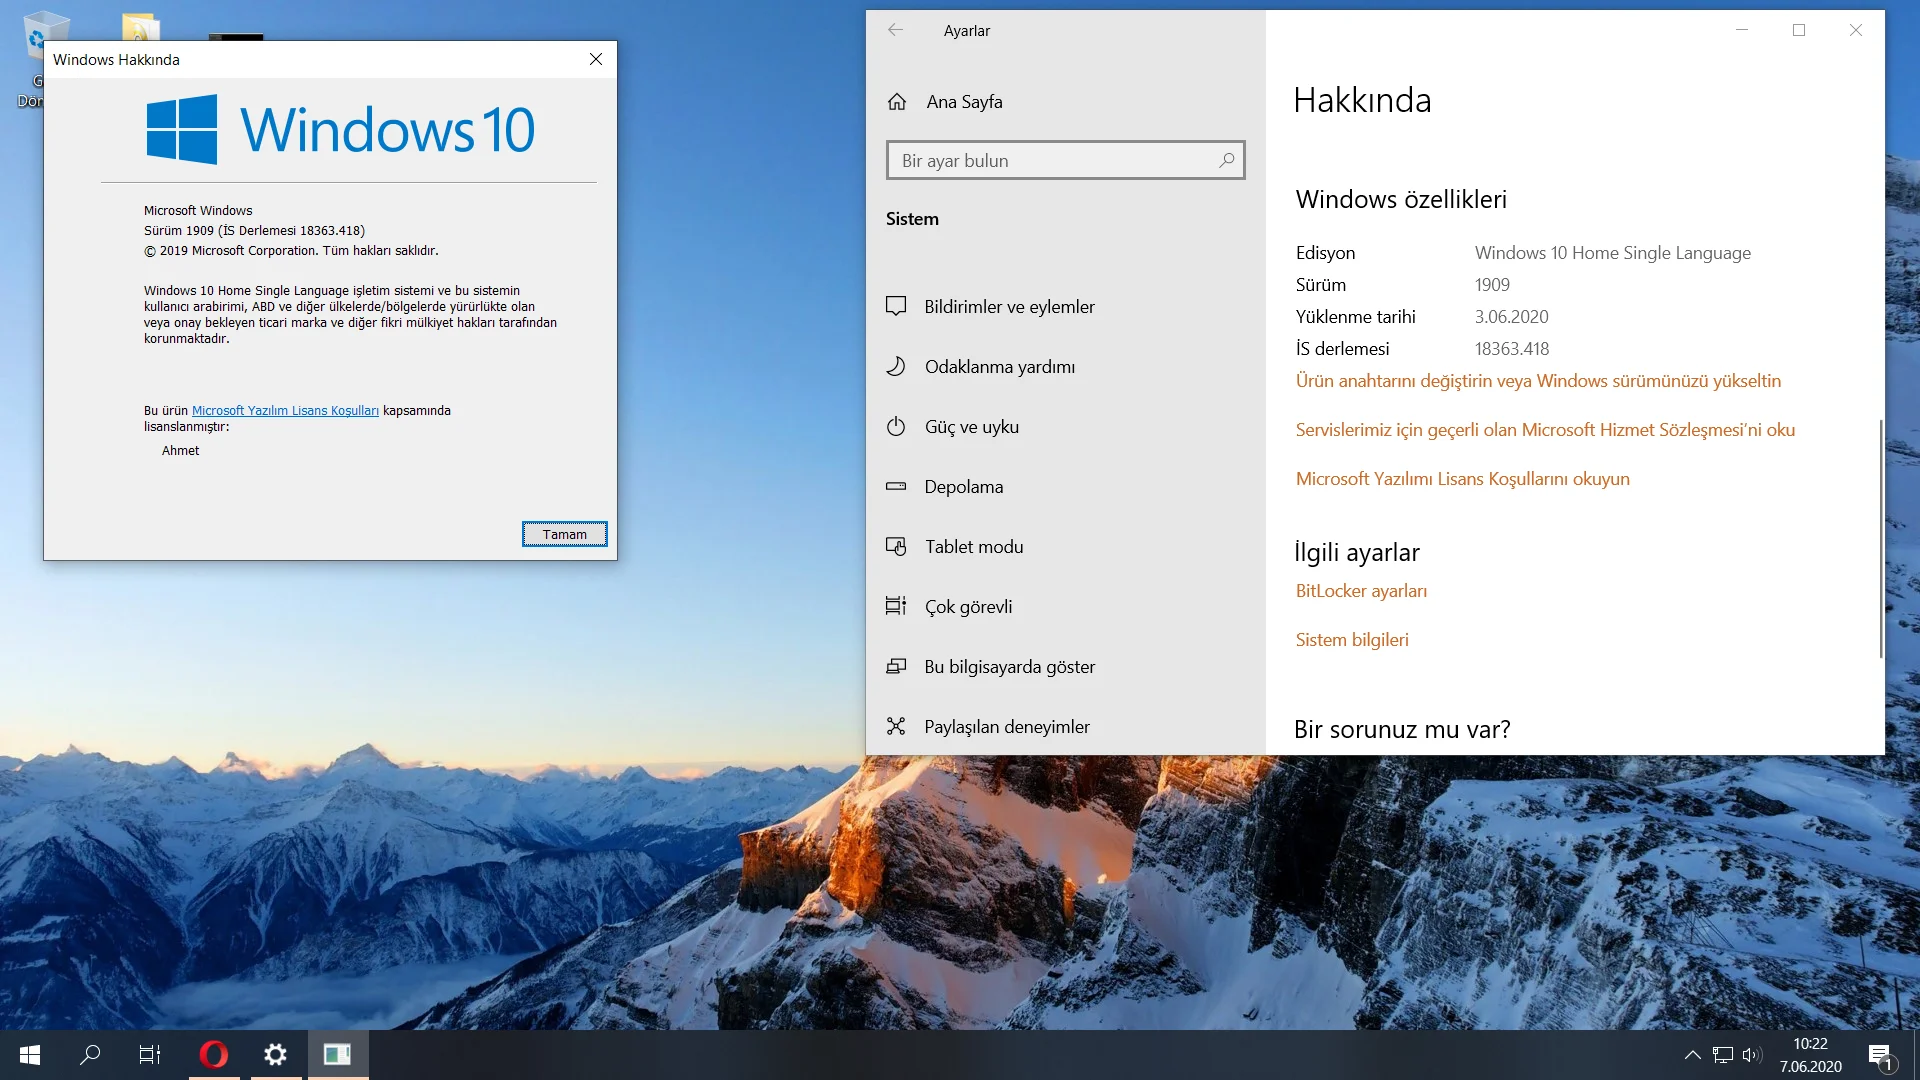Open Opera browser from the taskbar

click(213, 1054)
